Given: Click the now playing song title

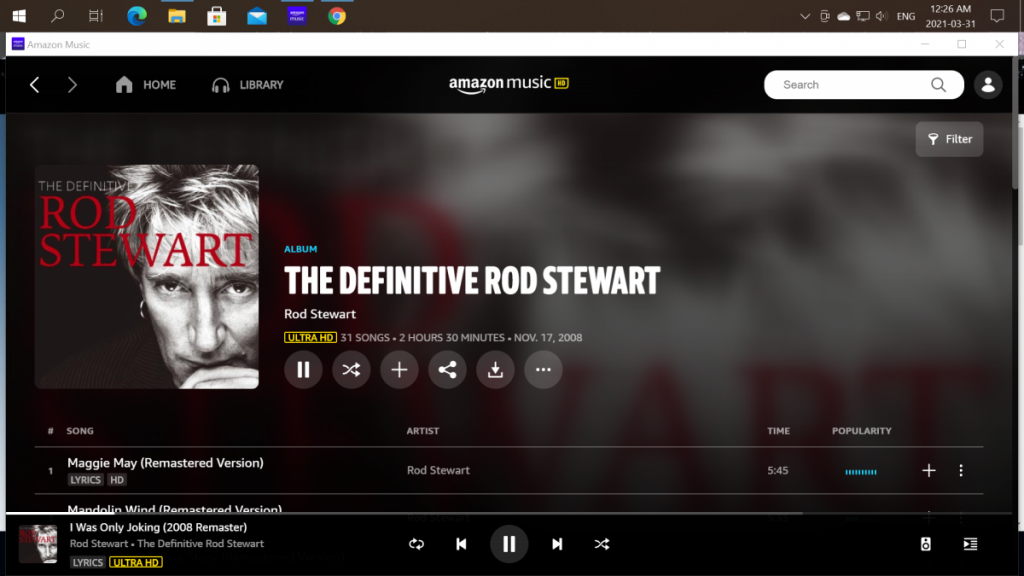Looking at the screenshot, I should [159, 527].
